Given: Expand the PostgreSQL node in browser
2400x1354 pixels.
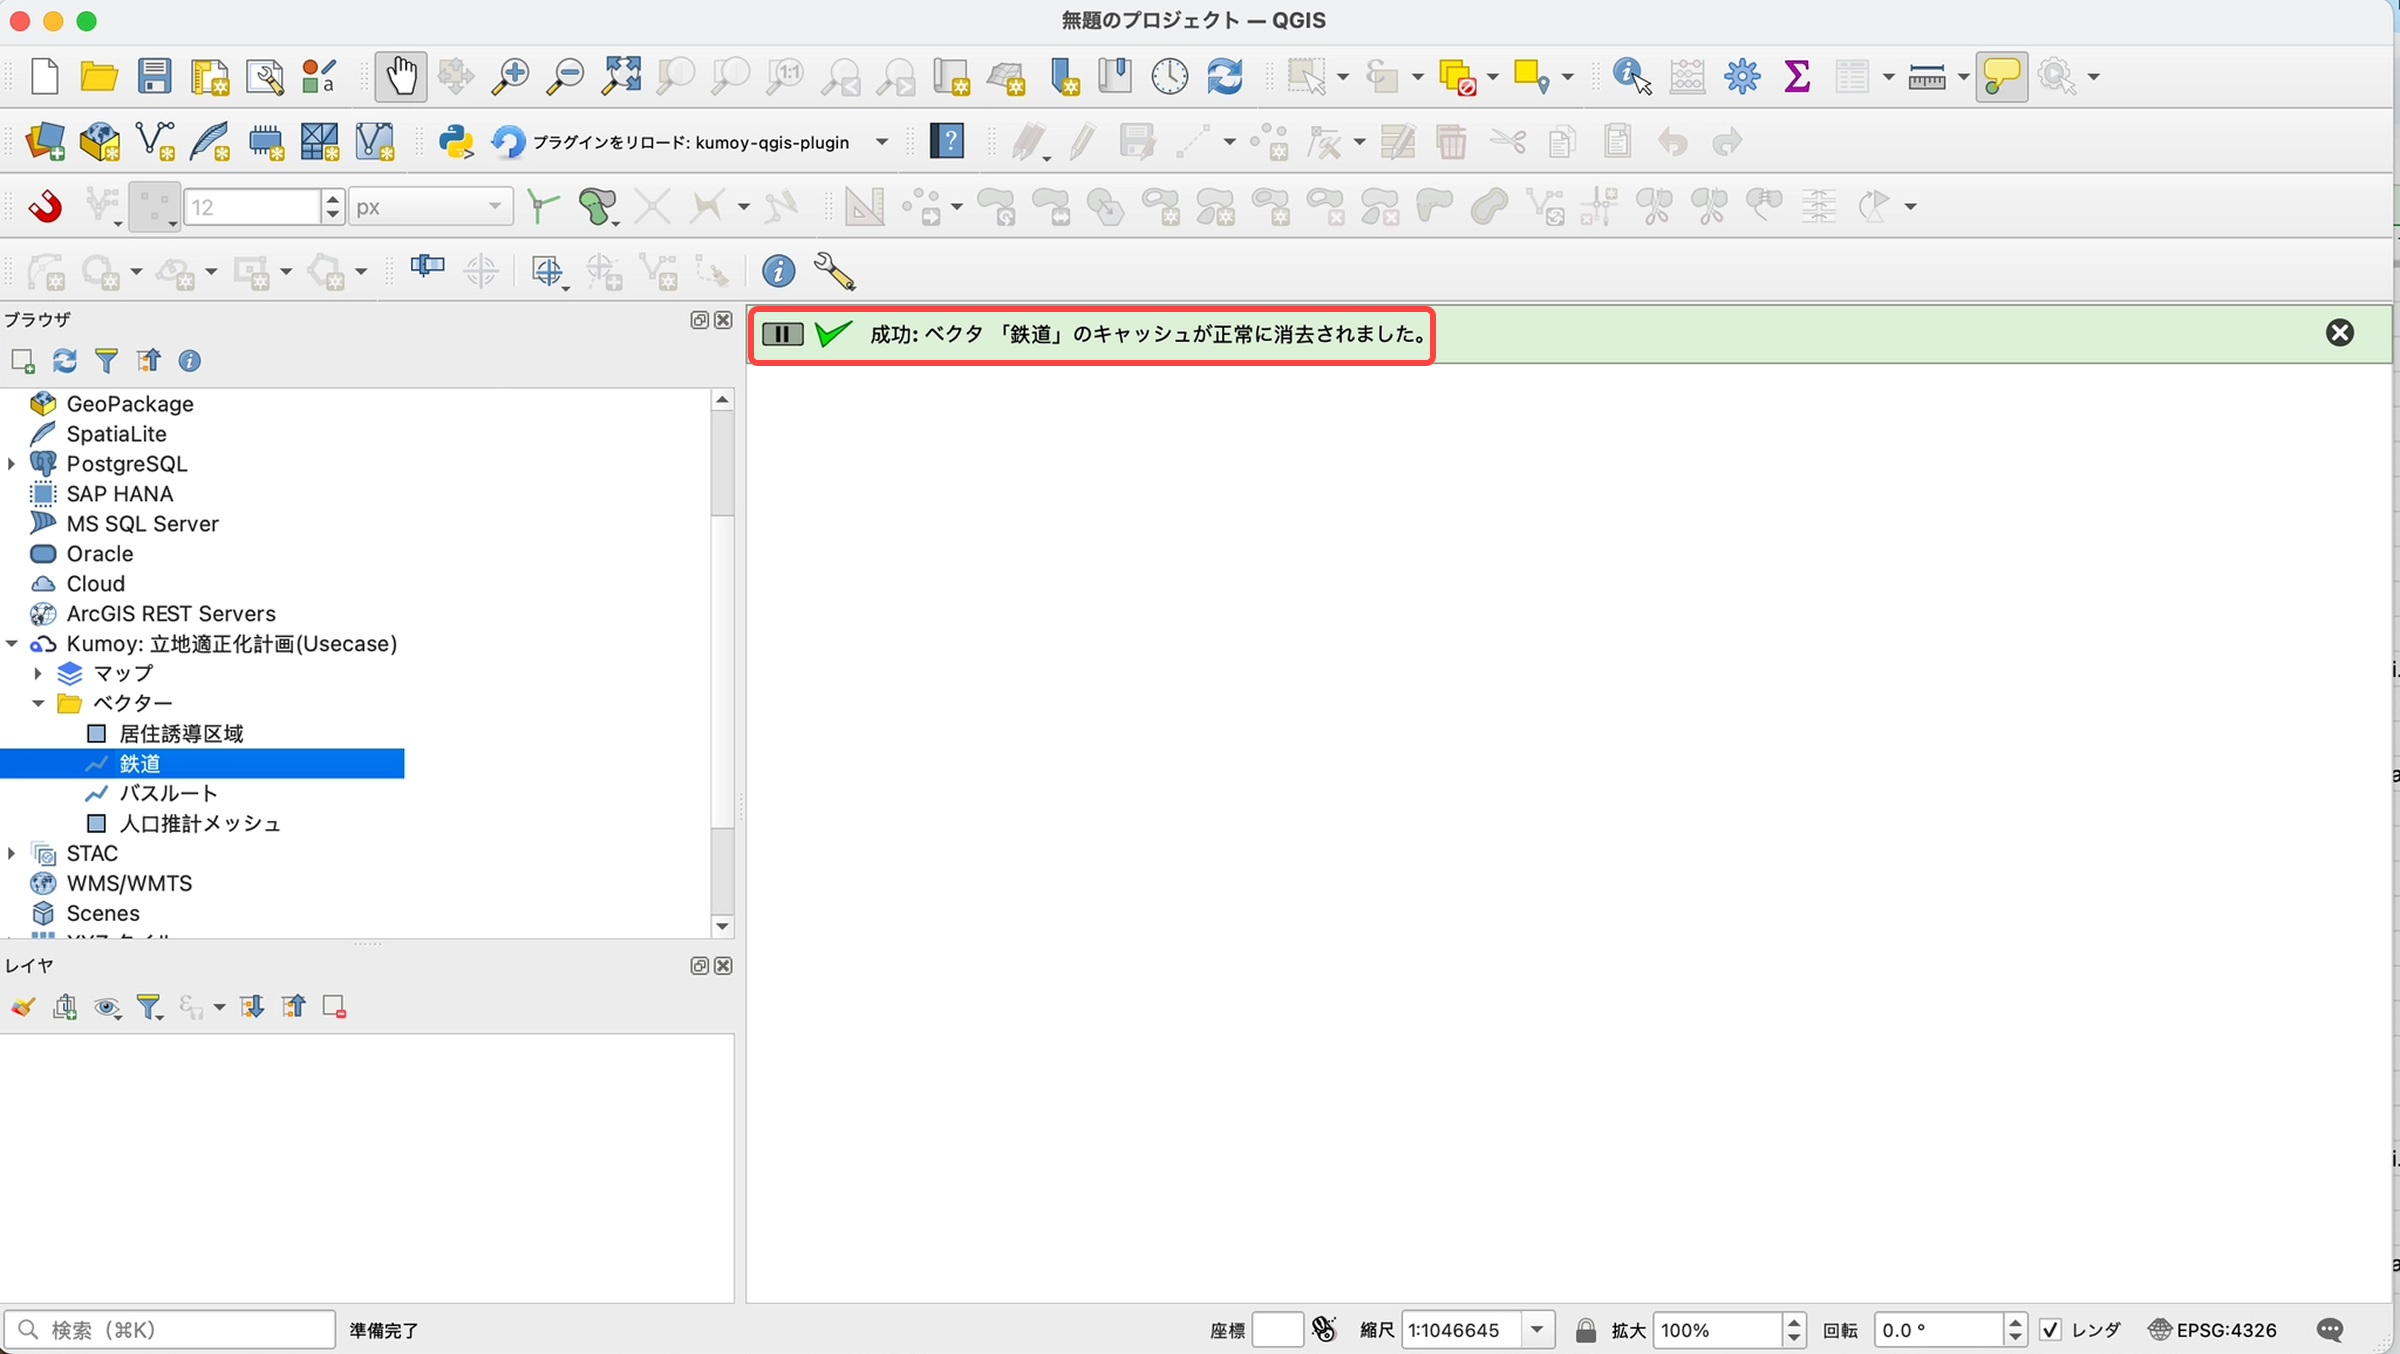Looking at the screenshot, I should coord(11,463).
